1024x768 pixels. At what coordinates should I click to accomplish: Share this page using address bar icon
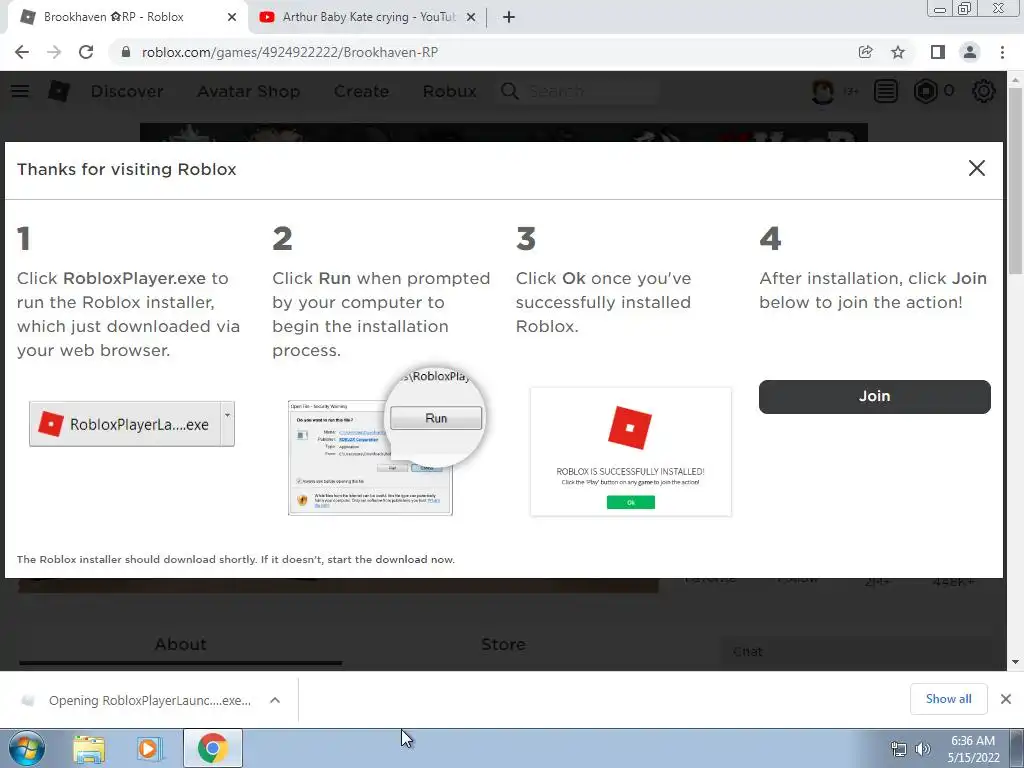[865, 52]
